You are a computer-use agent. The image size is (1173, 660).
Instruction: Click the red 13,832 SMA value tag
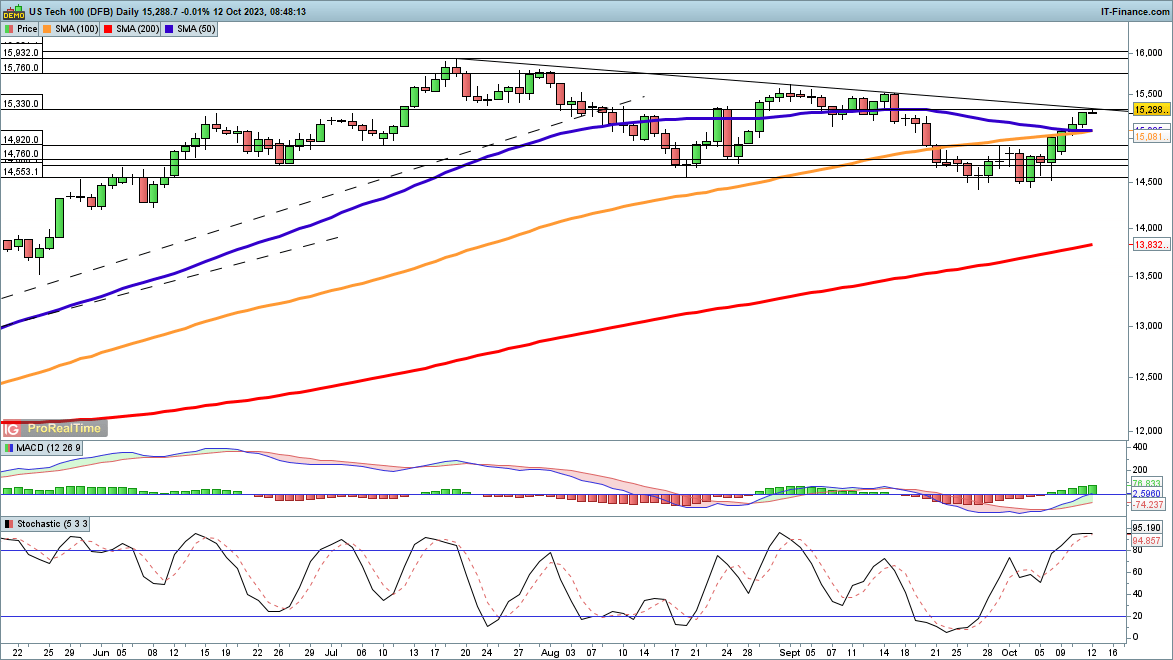point(1151,245)
